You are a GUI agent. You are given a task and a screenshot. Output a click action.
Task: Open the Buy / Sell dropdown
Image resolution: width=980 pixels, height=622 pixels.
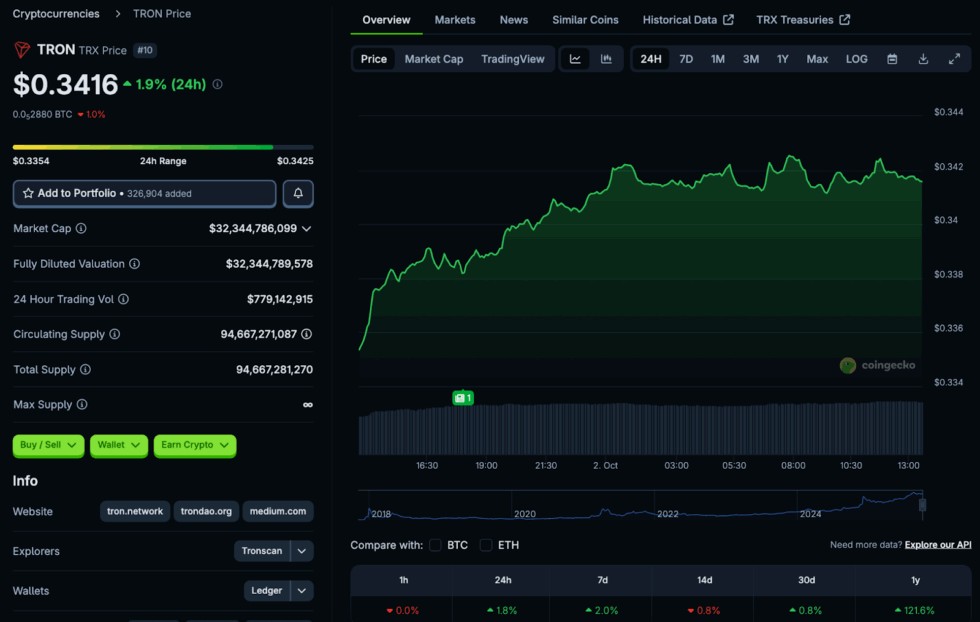point(49,445)
